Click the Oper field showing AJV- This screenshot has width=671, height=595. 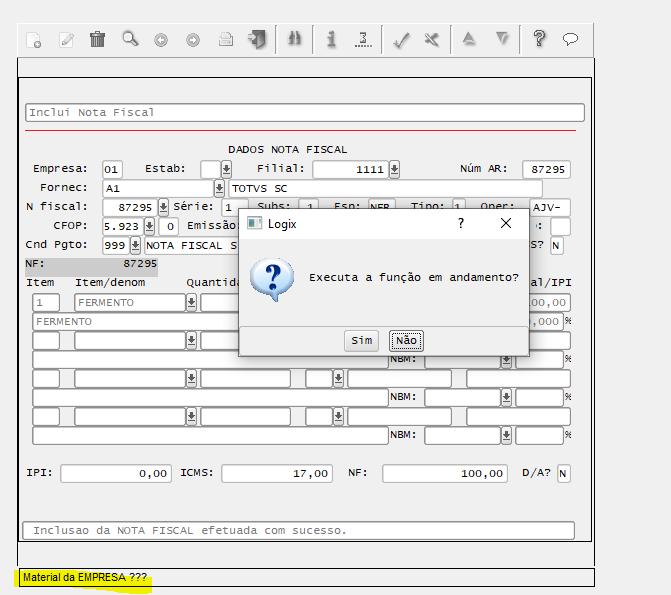click(549, 208)
